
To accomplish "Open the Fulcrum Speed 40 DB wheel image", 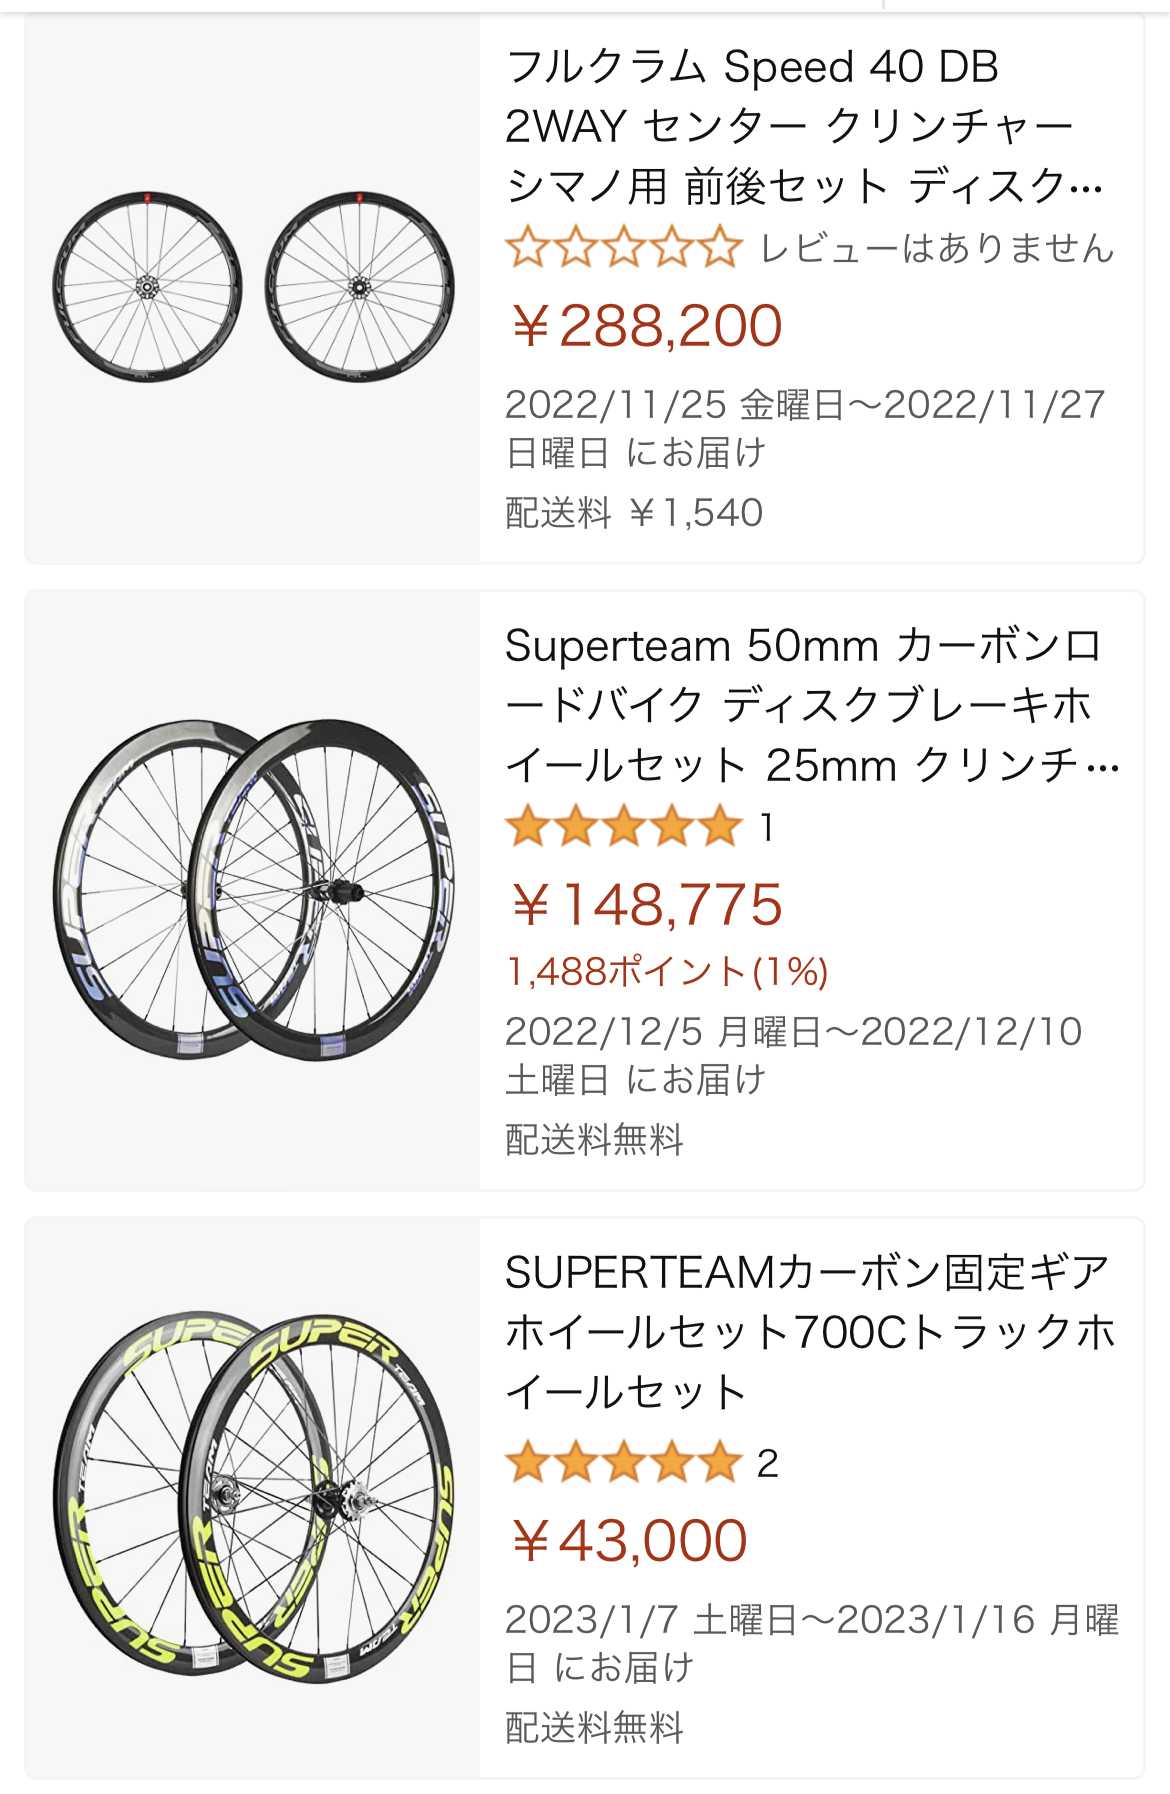I will pos(252,287).
